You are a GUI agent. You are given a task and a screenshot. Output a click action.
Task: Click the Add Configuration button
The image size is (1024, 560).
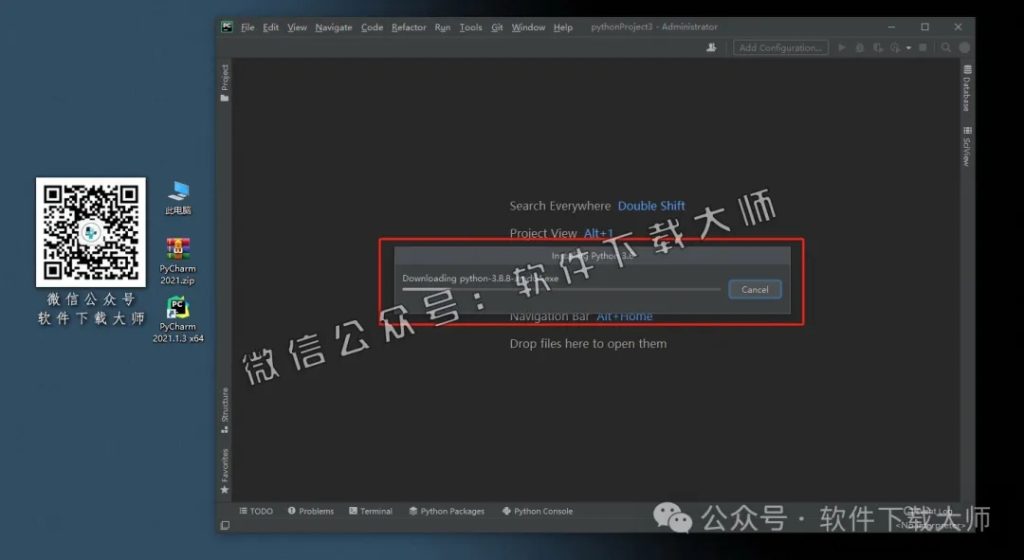pos(780,48)
